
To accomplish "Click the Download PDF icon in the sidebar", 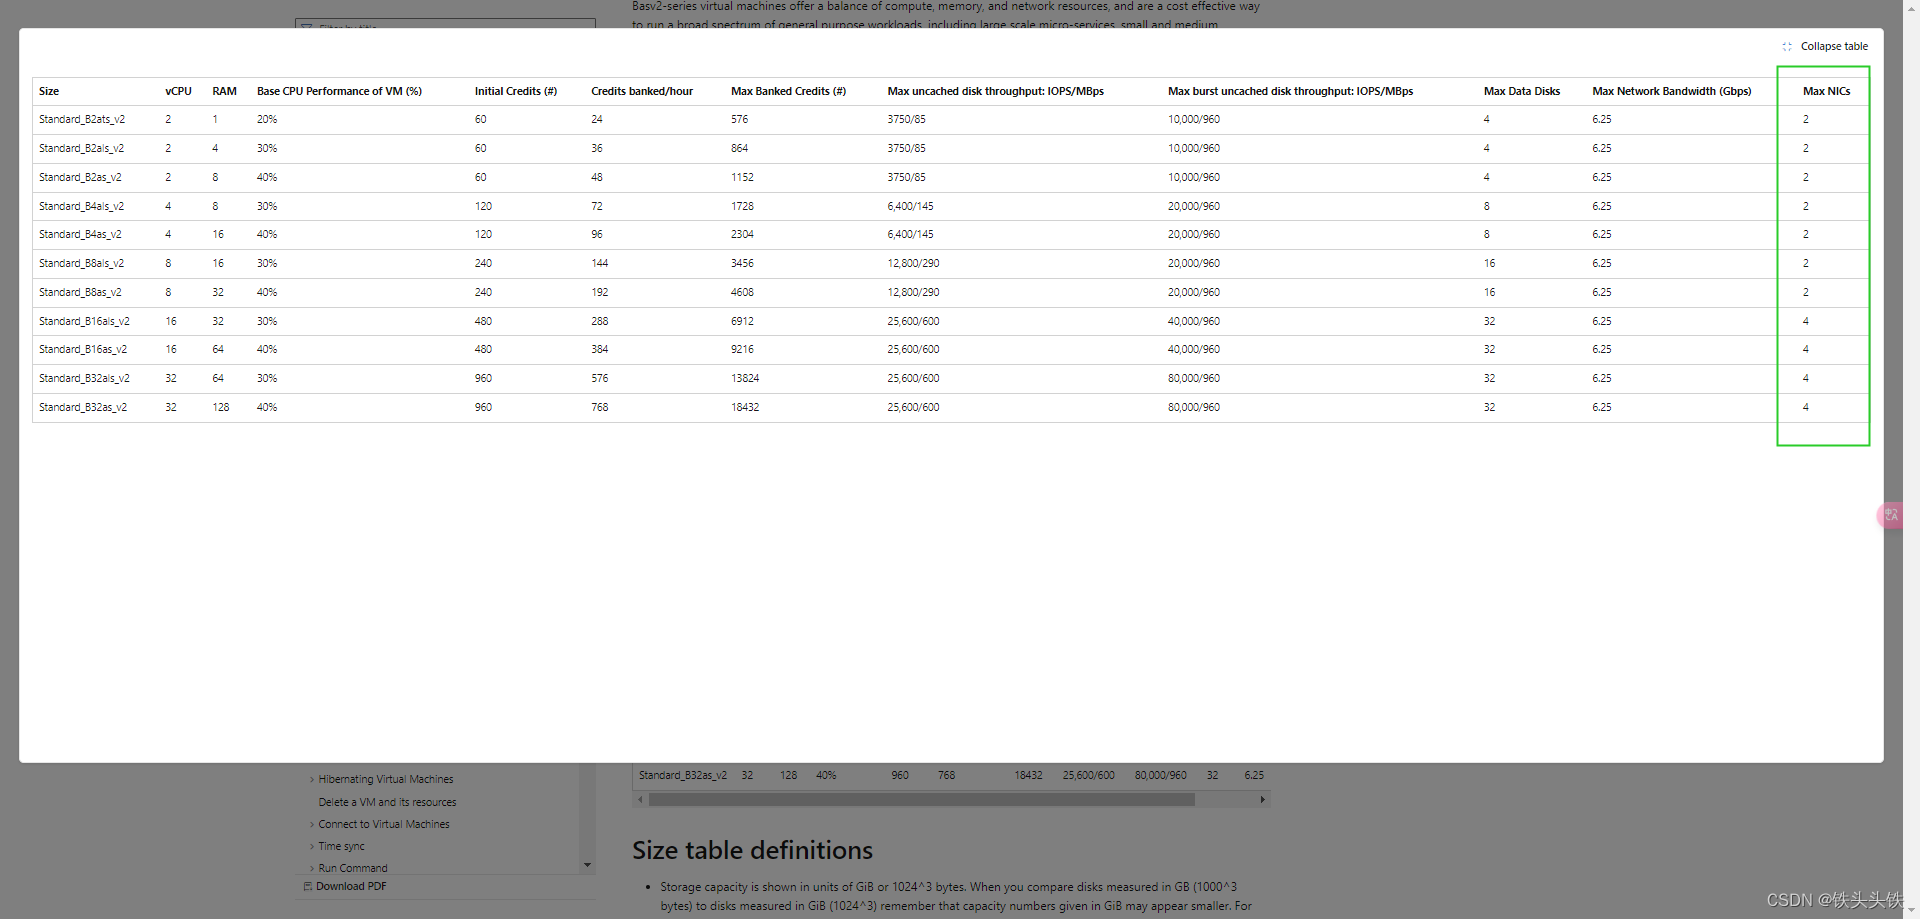I will click(308, 886).
